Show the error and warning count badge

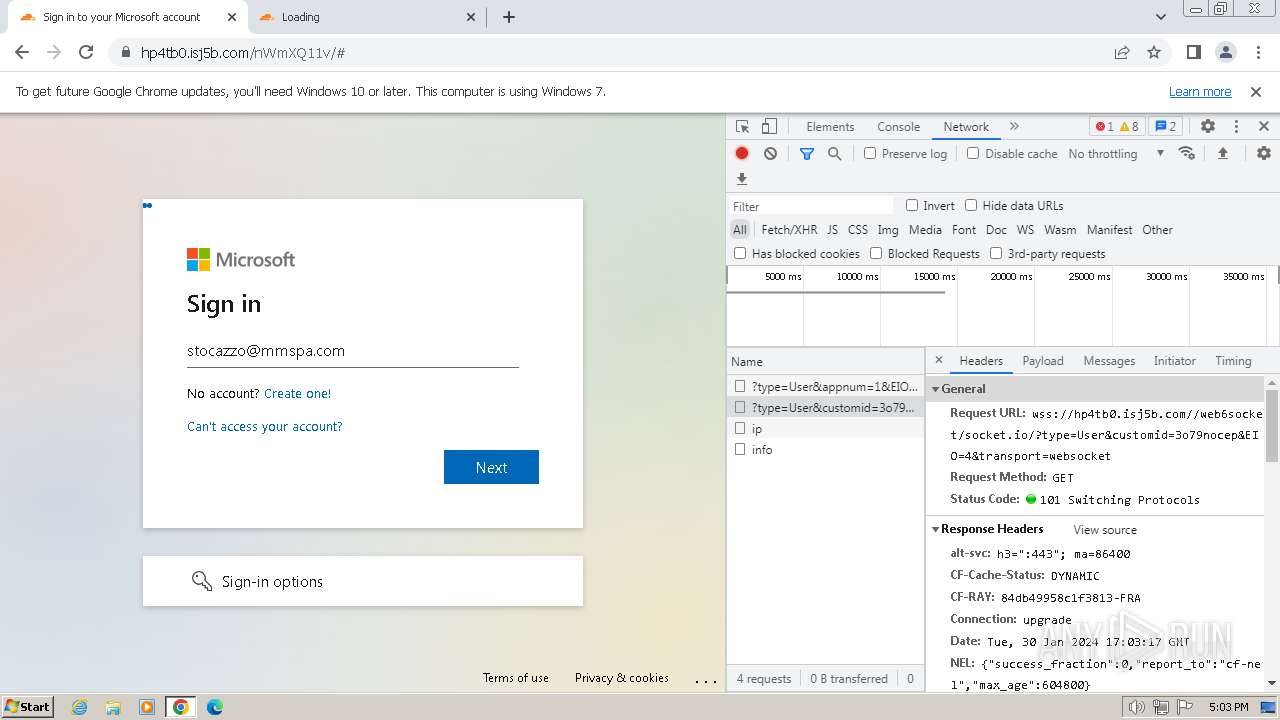click(x=1117, y=127)
